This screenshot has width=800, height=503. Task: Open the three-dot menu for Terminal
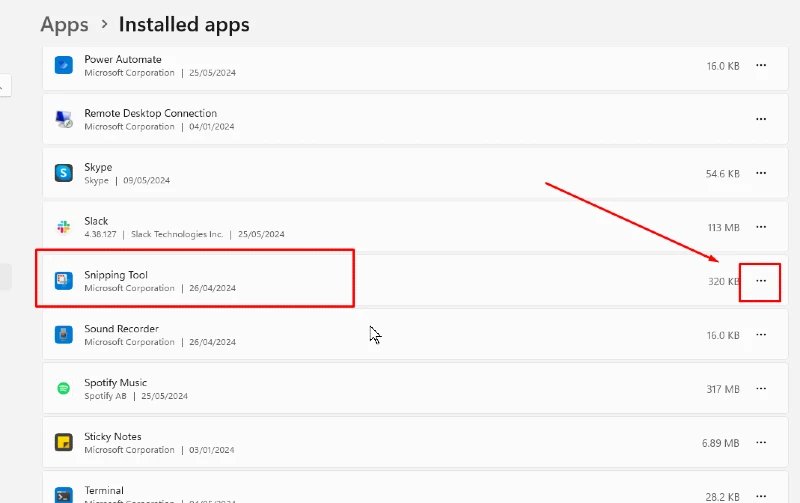(x=761, y=496)
